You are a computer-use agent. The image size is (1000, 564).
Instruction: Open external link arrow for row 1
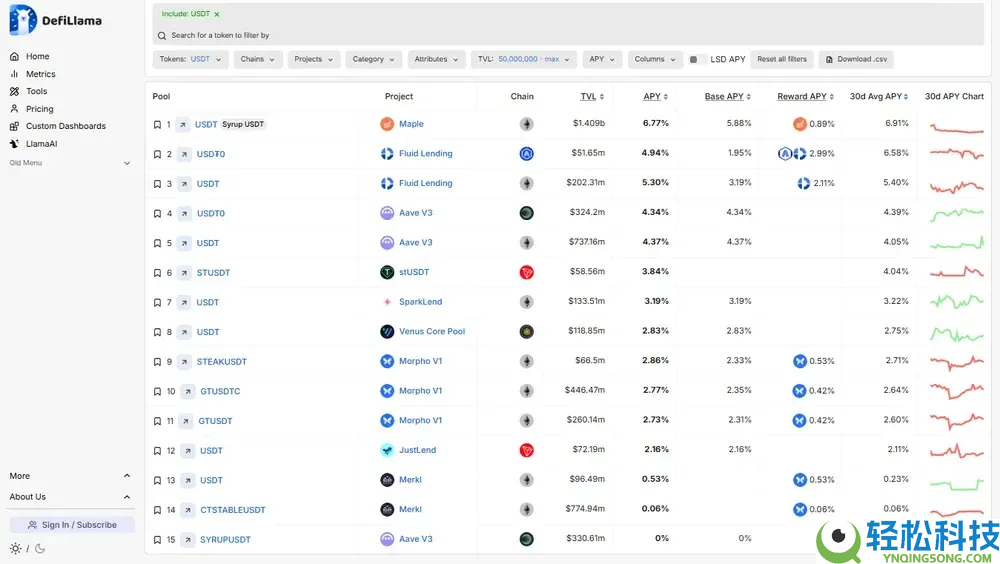tap(182, 124)
